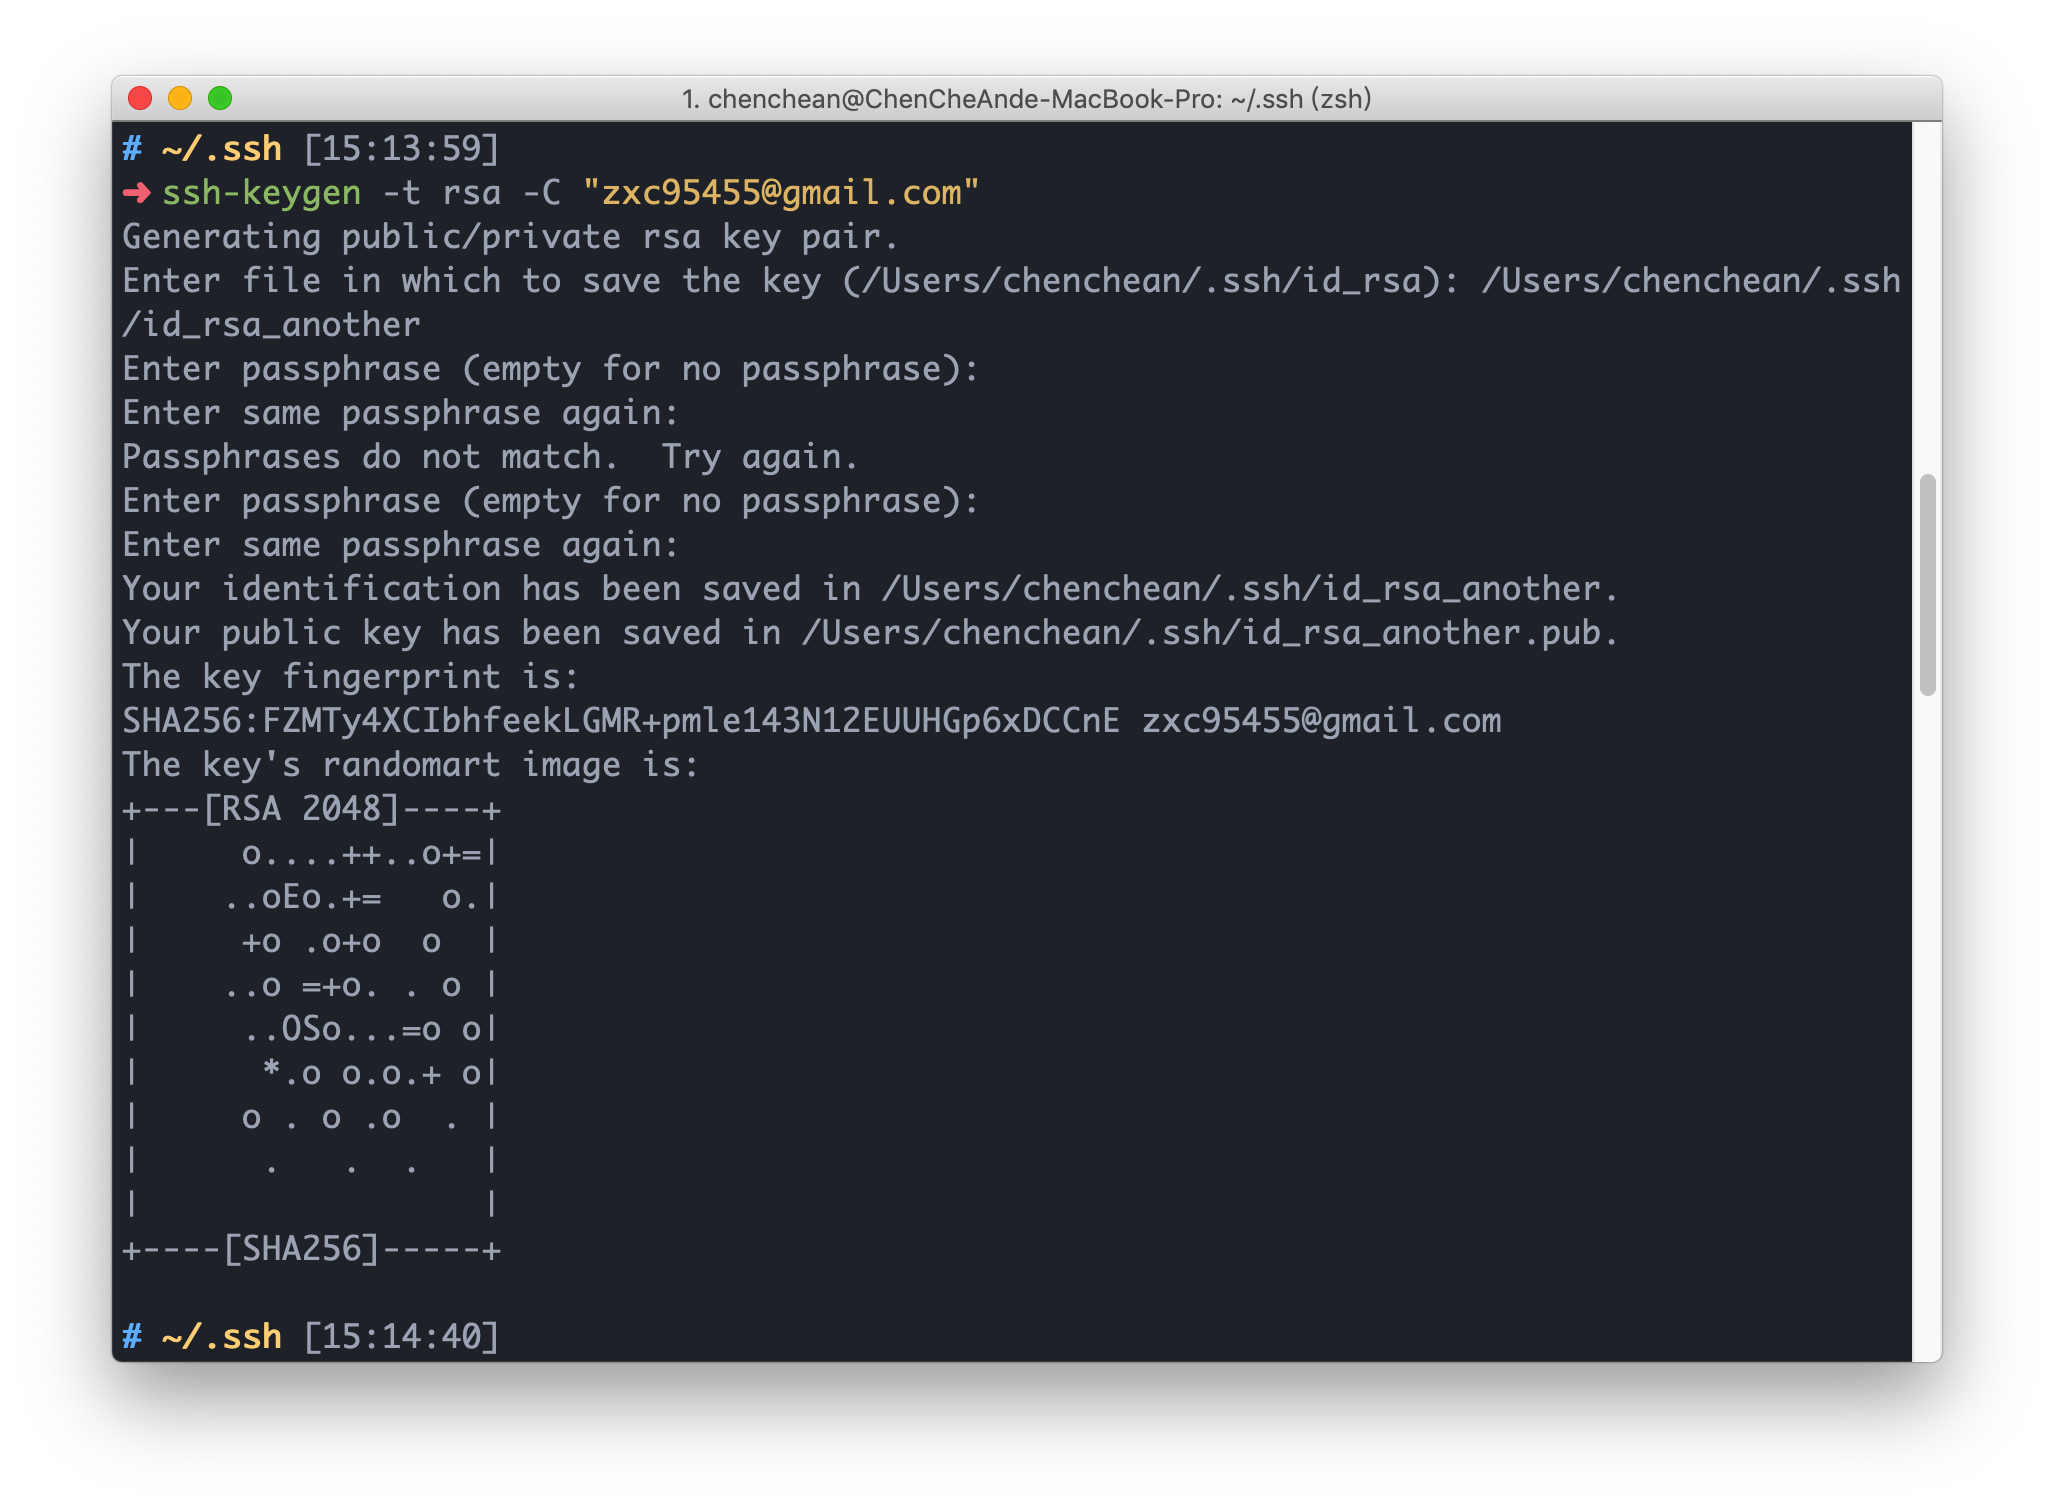2054x1510 pixels.
Task: Click the blue hash at 15:13:59 prompt
Action: [x=132, y=149]
